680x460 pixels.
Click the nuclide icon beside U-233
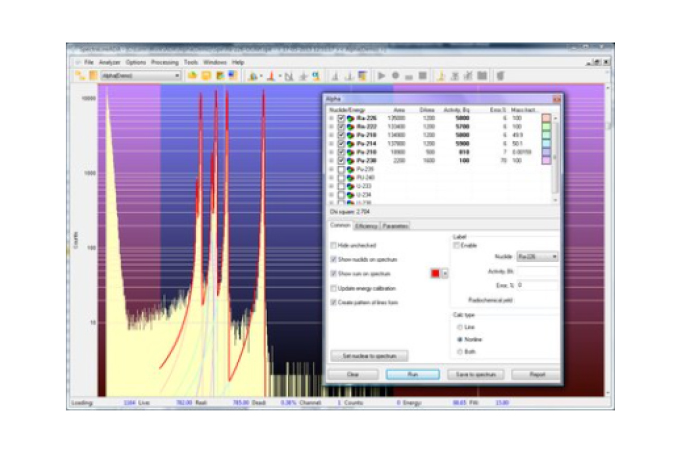pos(351,185)
